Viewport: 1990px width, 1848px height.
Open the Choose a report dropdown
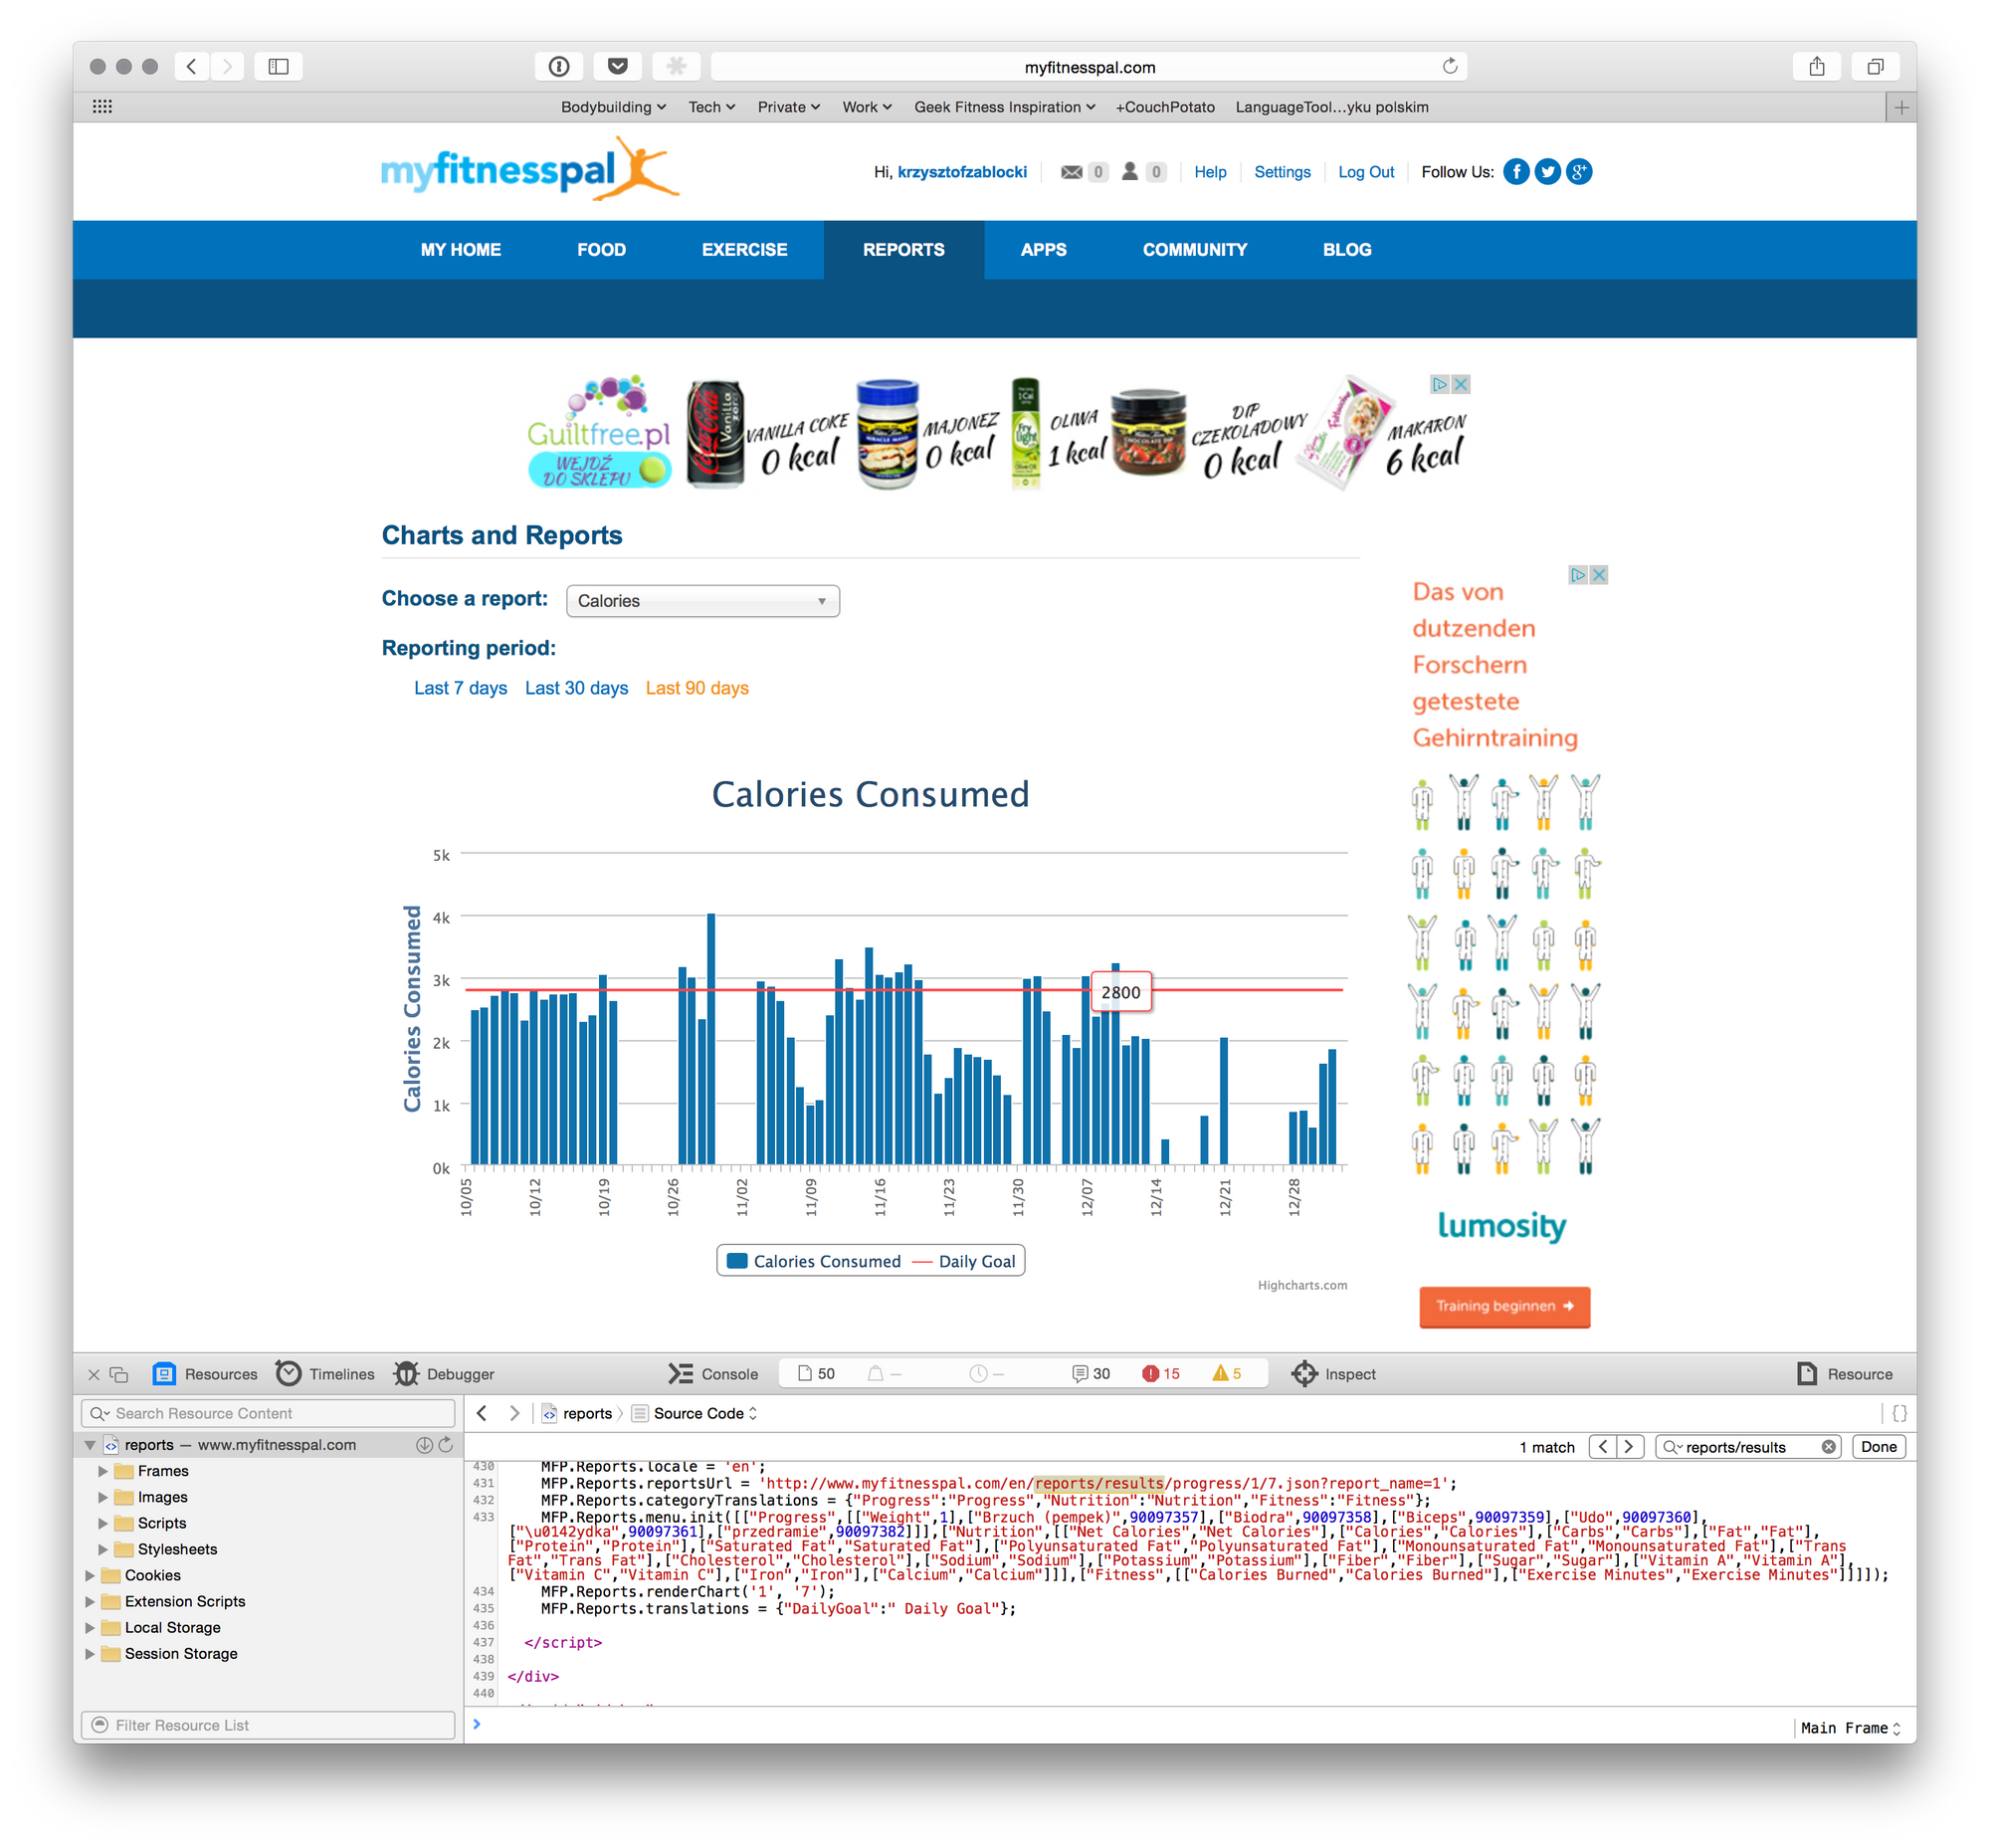pyautogui.click(x=702, y=601)
